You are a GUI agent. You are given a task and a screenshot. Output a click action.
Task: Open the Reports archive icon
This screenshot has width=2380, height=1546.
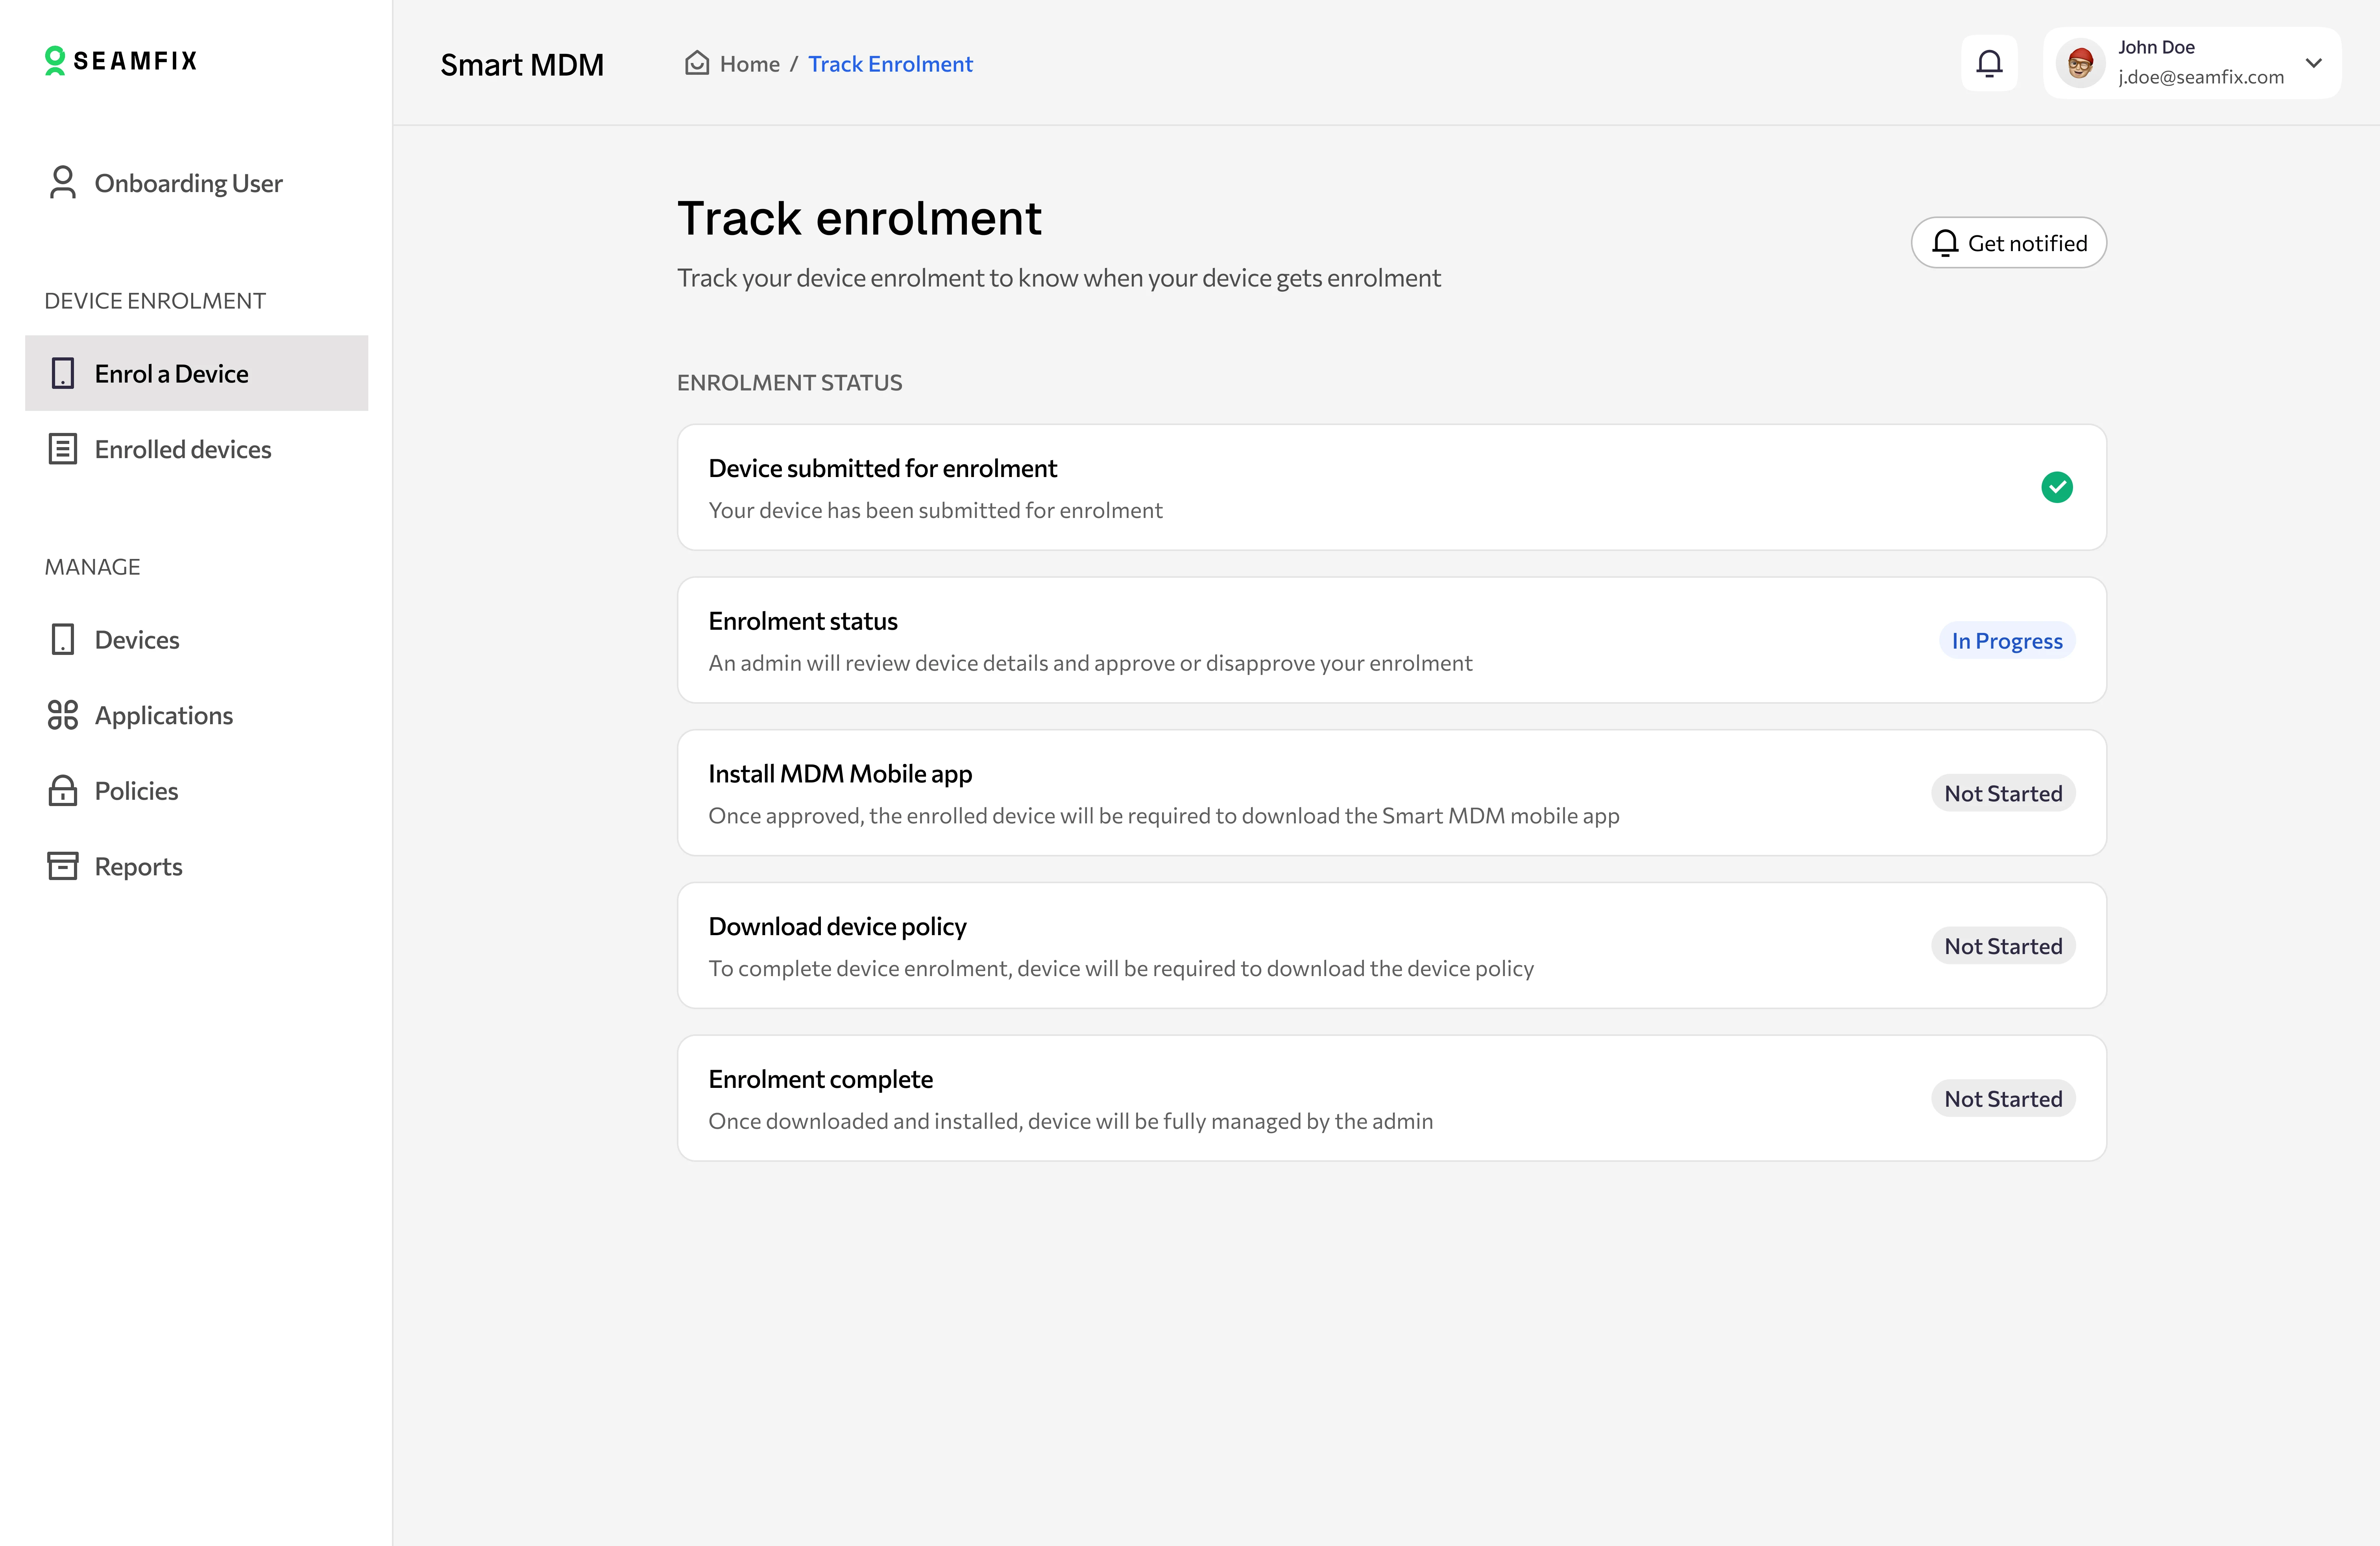(62, 866)
